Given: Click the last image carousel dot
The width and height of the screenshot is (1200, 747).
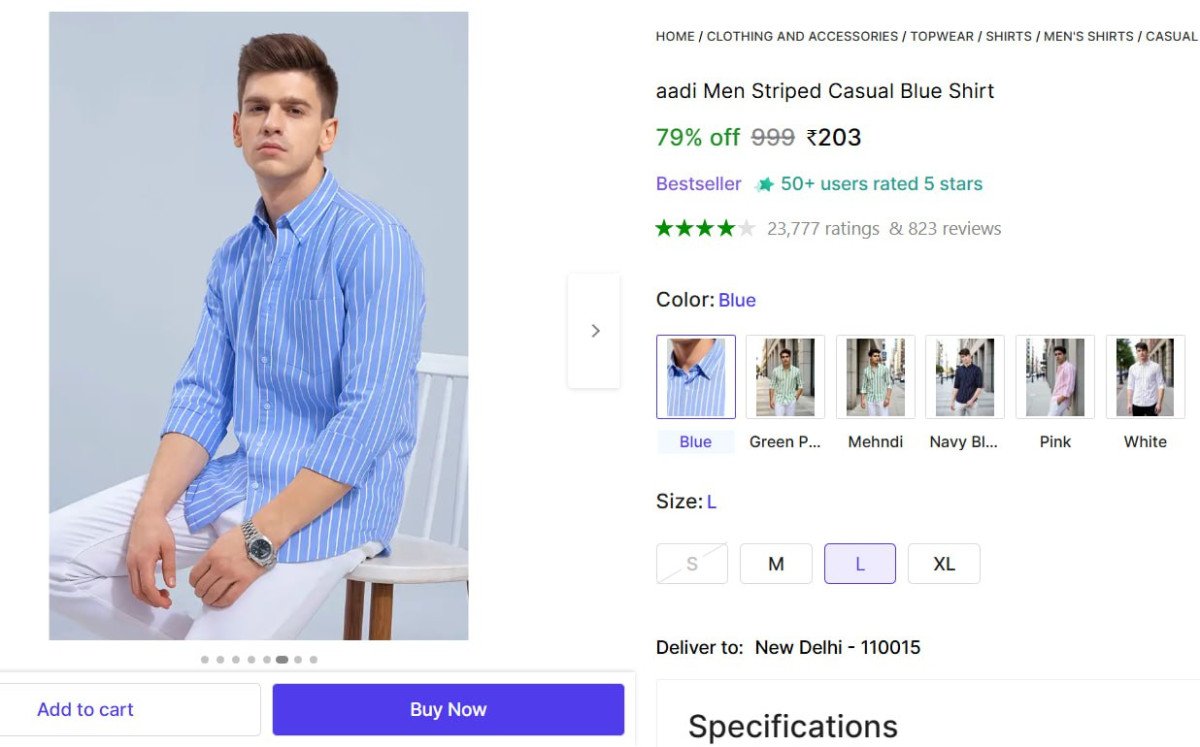Looking at the screenshot, I should click(x=313, y=660).
